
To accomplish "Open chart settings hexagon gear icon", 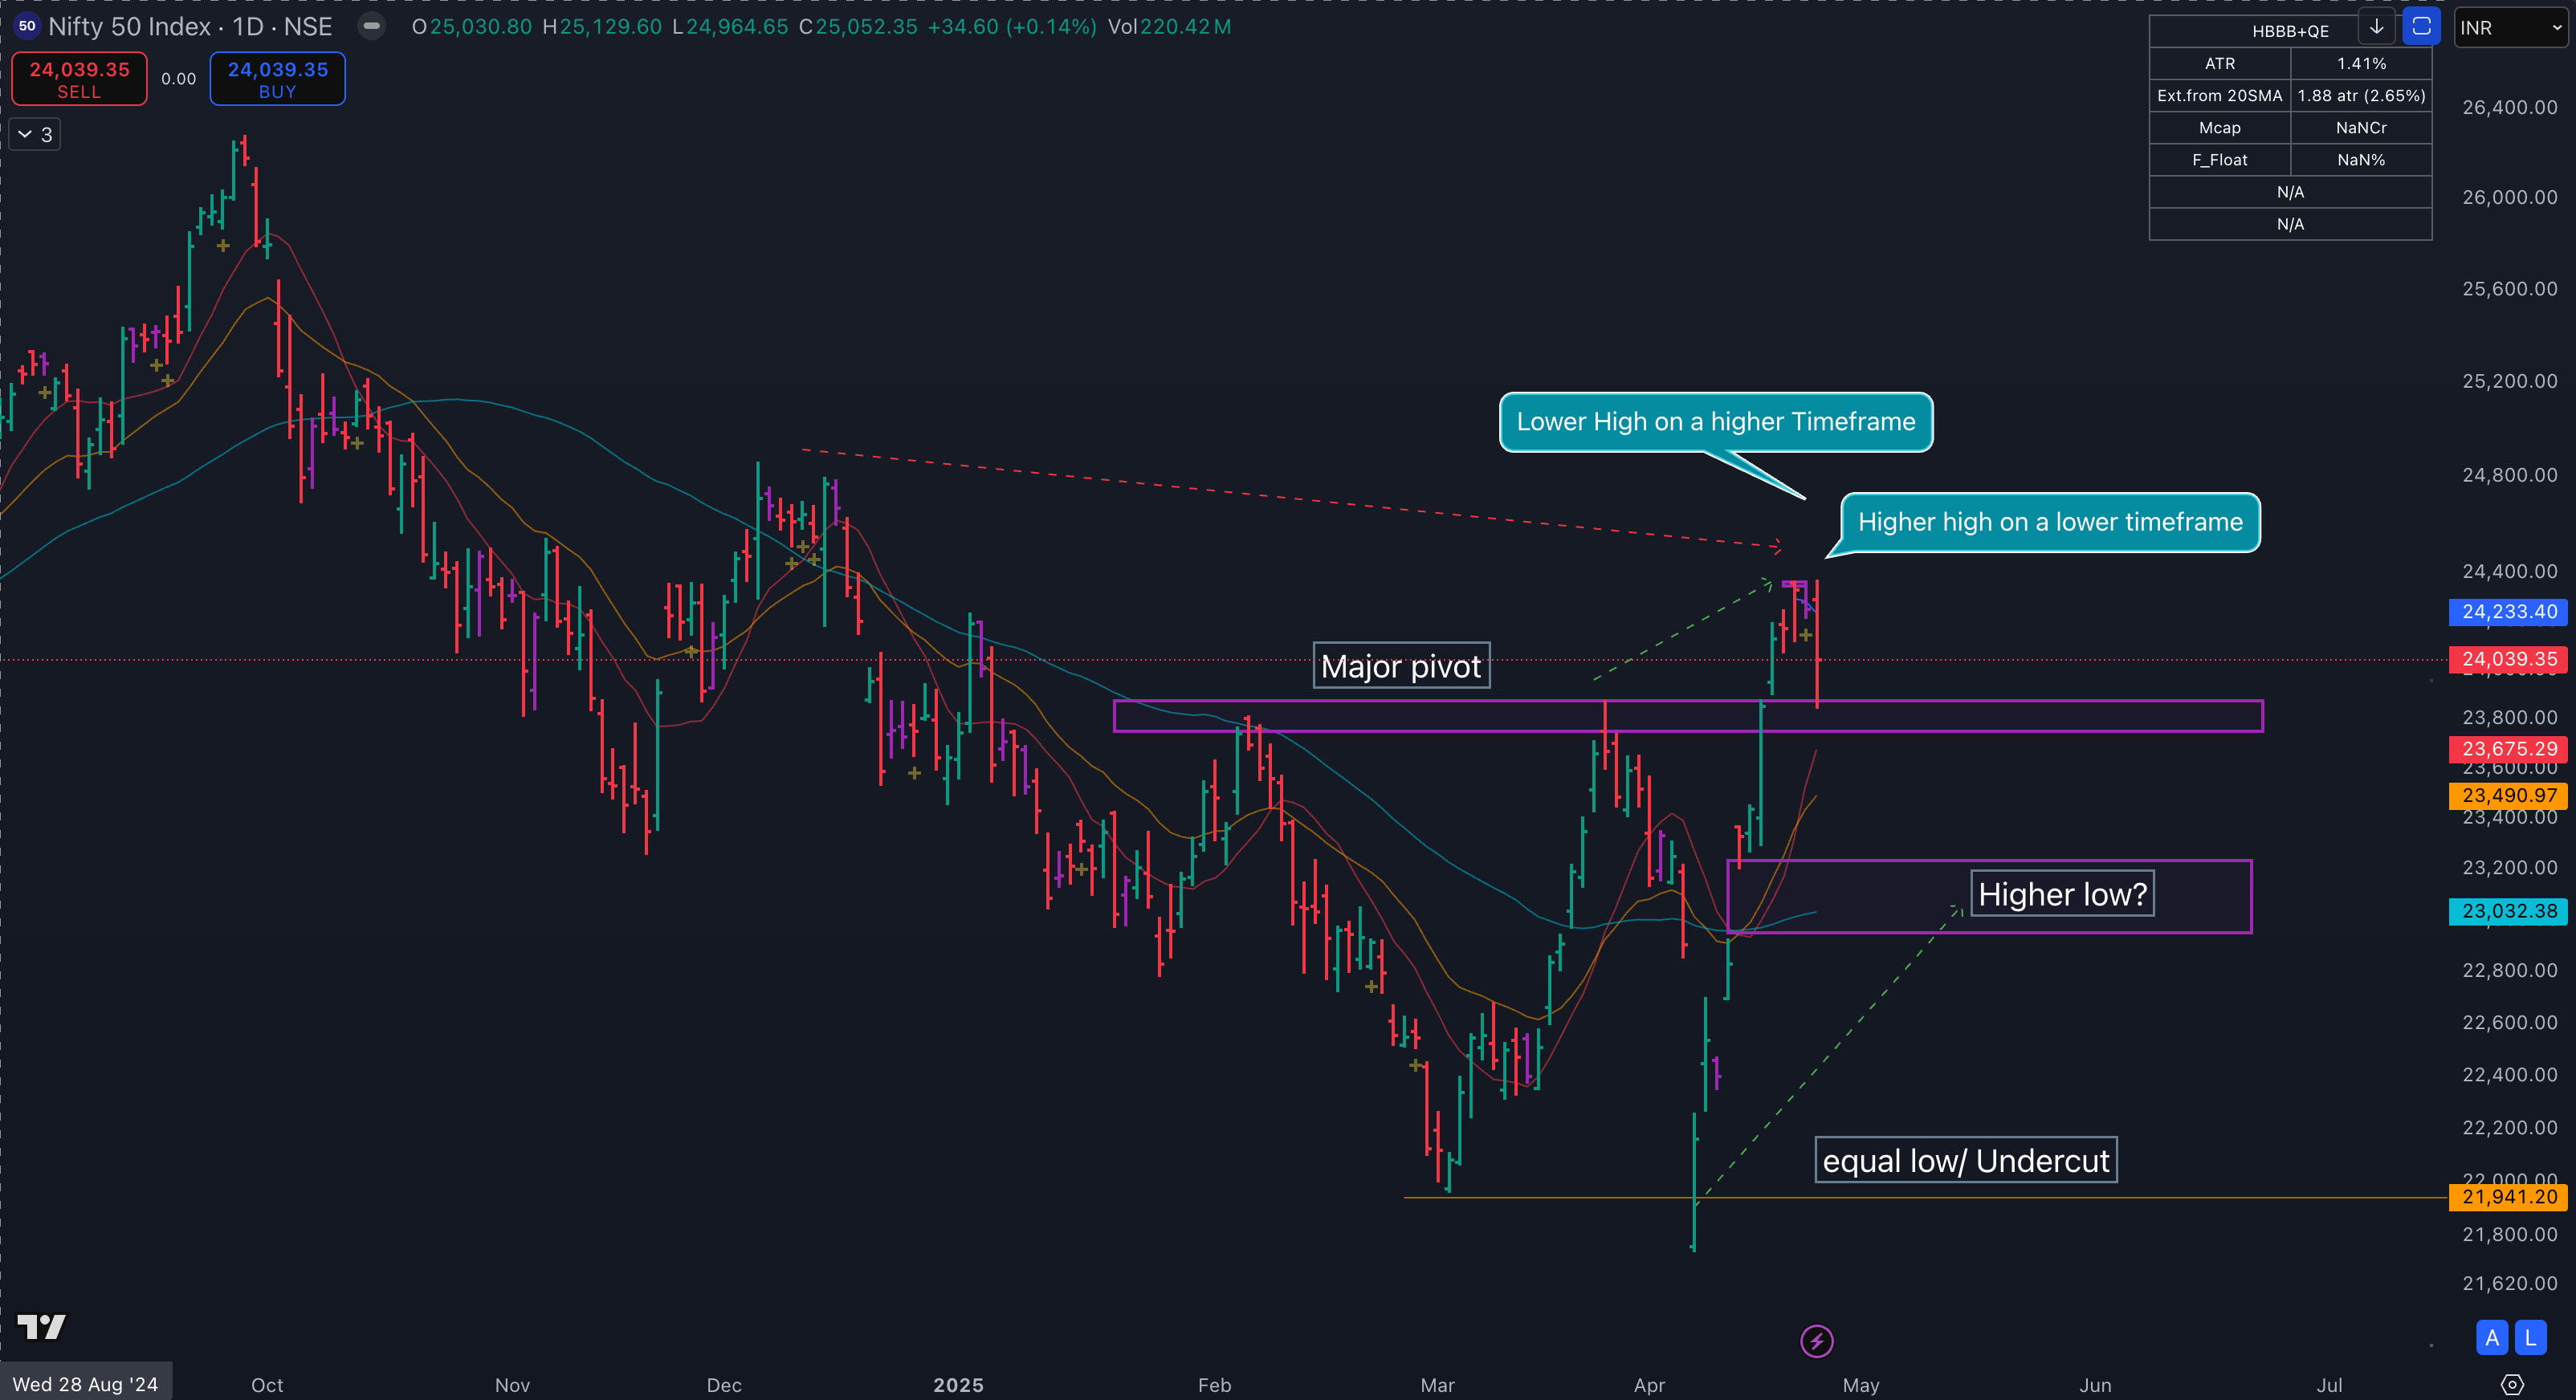I will point(2511,1384).
